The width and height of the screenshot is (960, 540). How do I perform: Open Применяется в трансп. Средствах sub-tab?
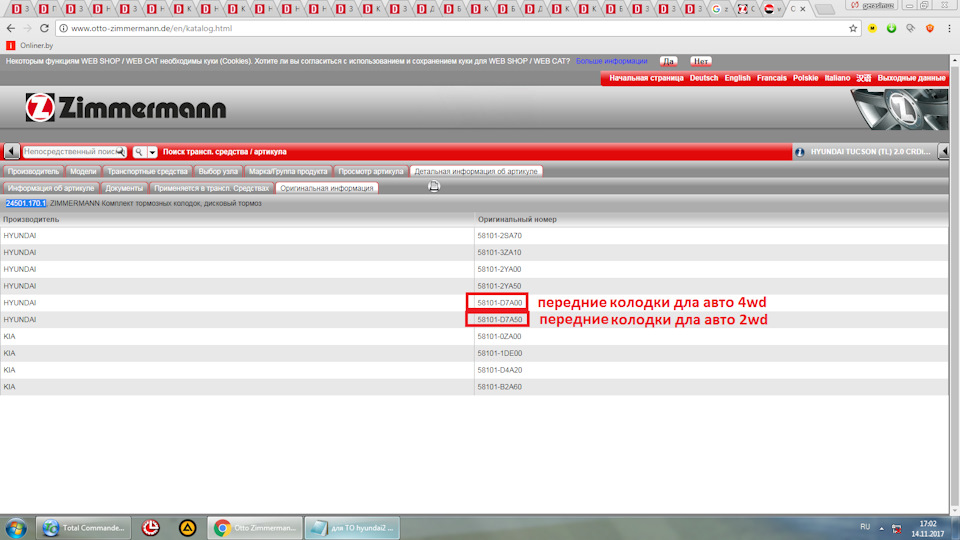(211, 188)
